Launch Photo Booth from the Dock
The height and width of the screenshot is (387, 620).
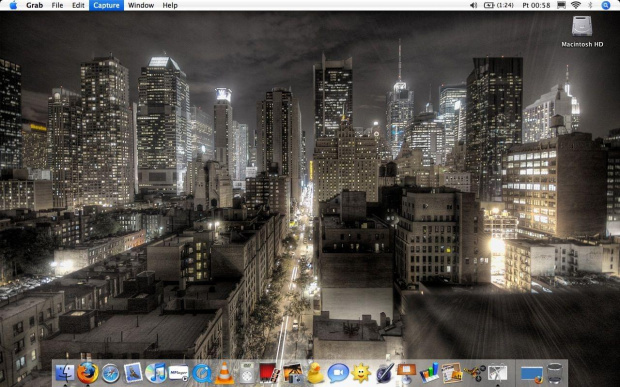(x=270, y=373)
